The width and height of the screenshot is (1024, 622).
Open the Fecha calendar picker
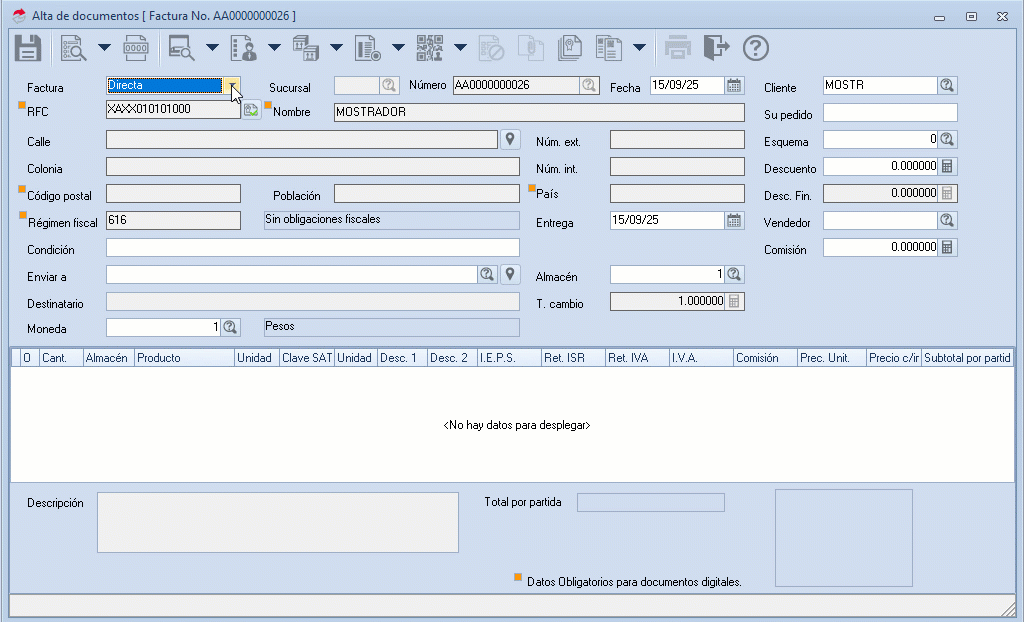pos(735,86)
